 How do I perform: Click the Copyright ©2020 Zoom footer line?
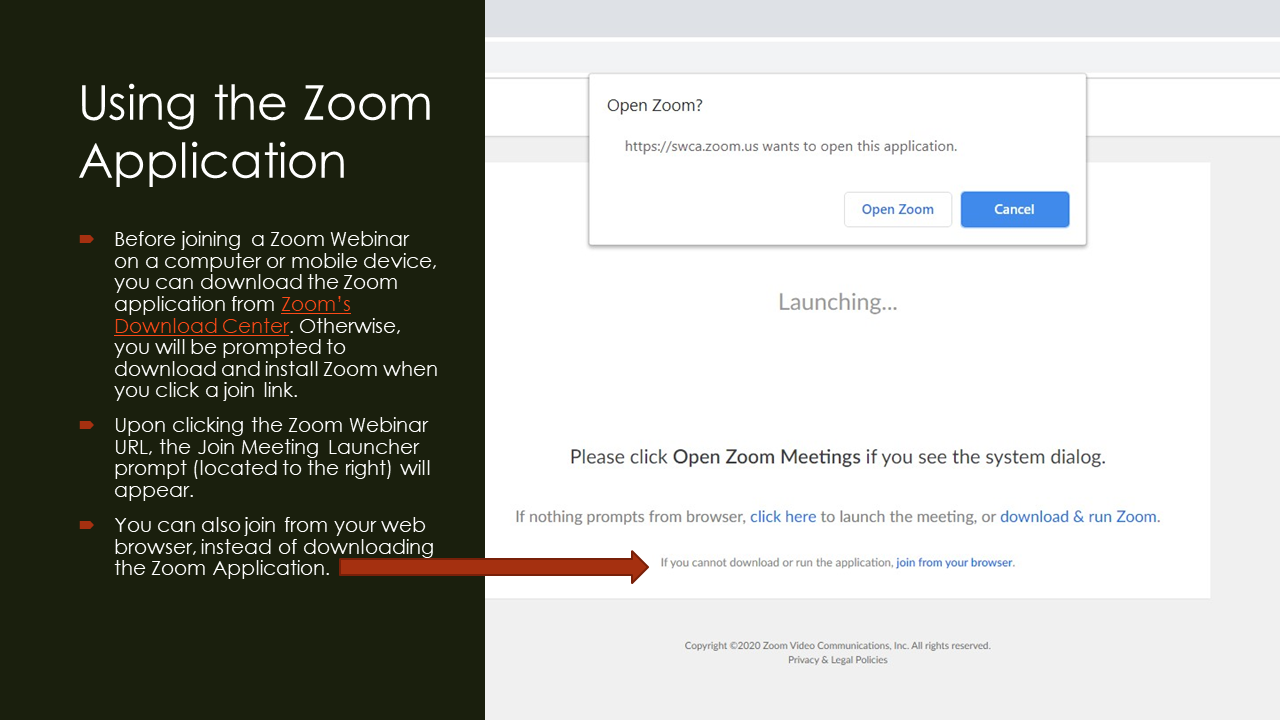tap(838, 646)
